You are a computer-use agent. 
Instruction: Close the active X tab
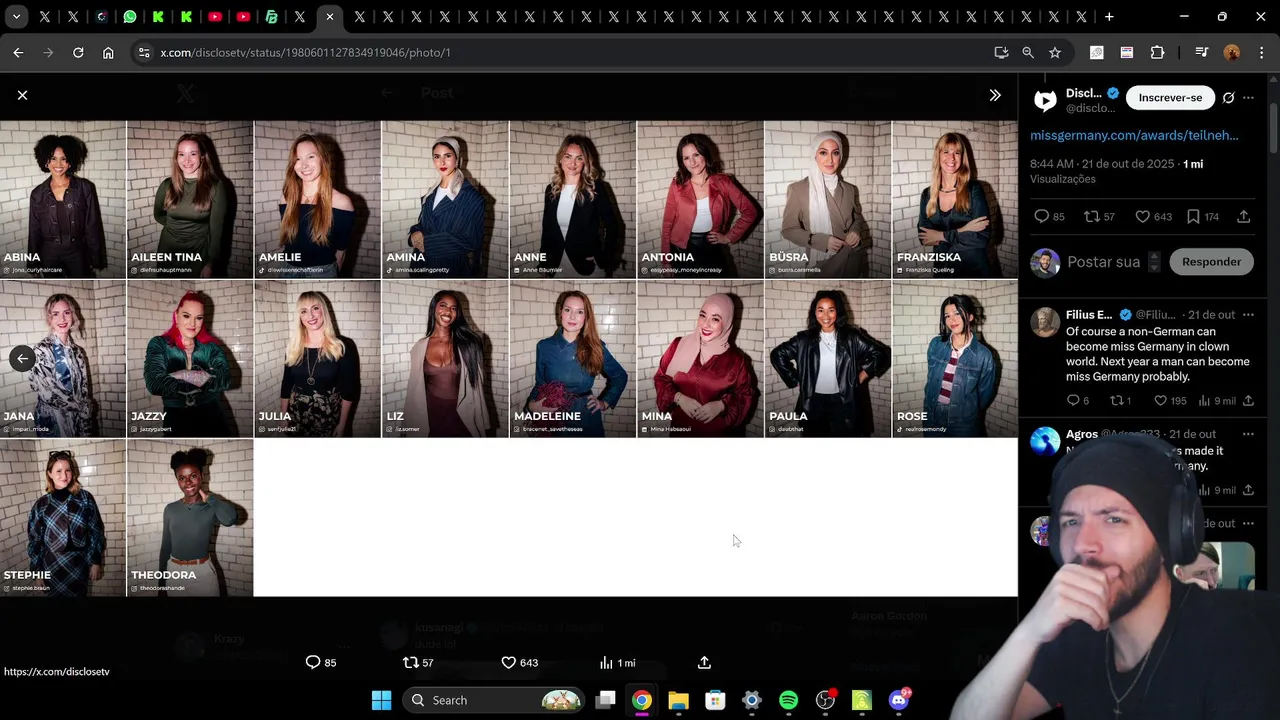point(330,16)
